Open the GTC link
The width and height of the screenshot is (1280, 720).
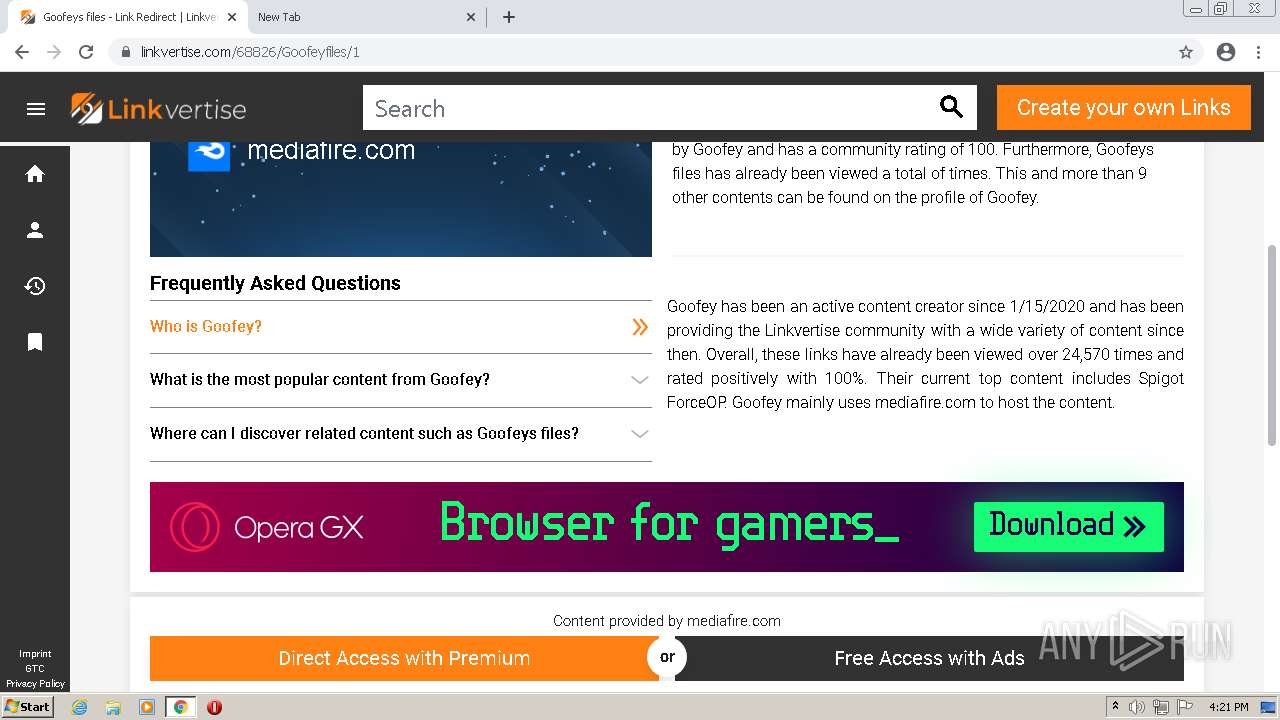coord(35,669)
